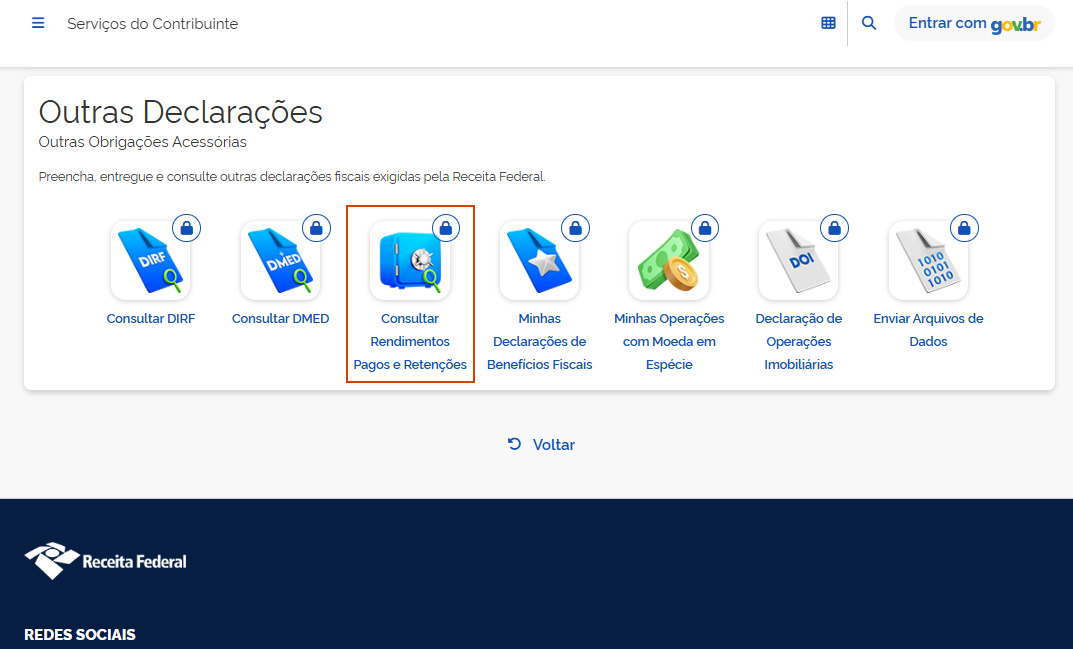Click the DMED file icon
1073x649 pixels.
click(280, 261)
